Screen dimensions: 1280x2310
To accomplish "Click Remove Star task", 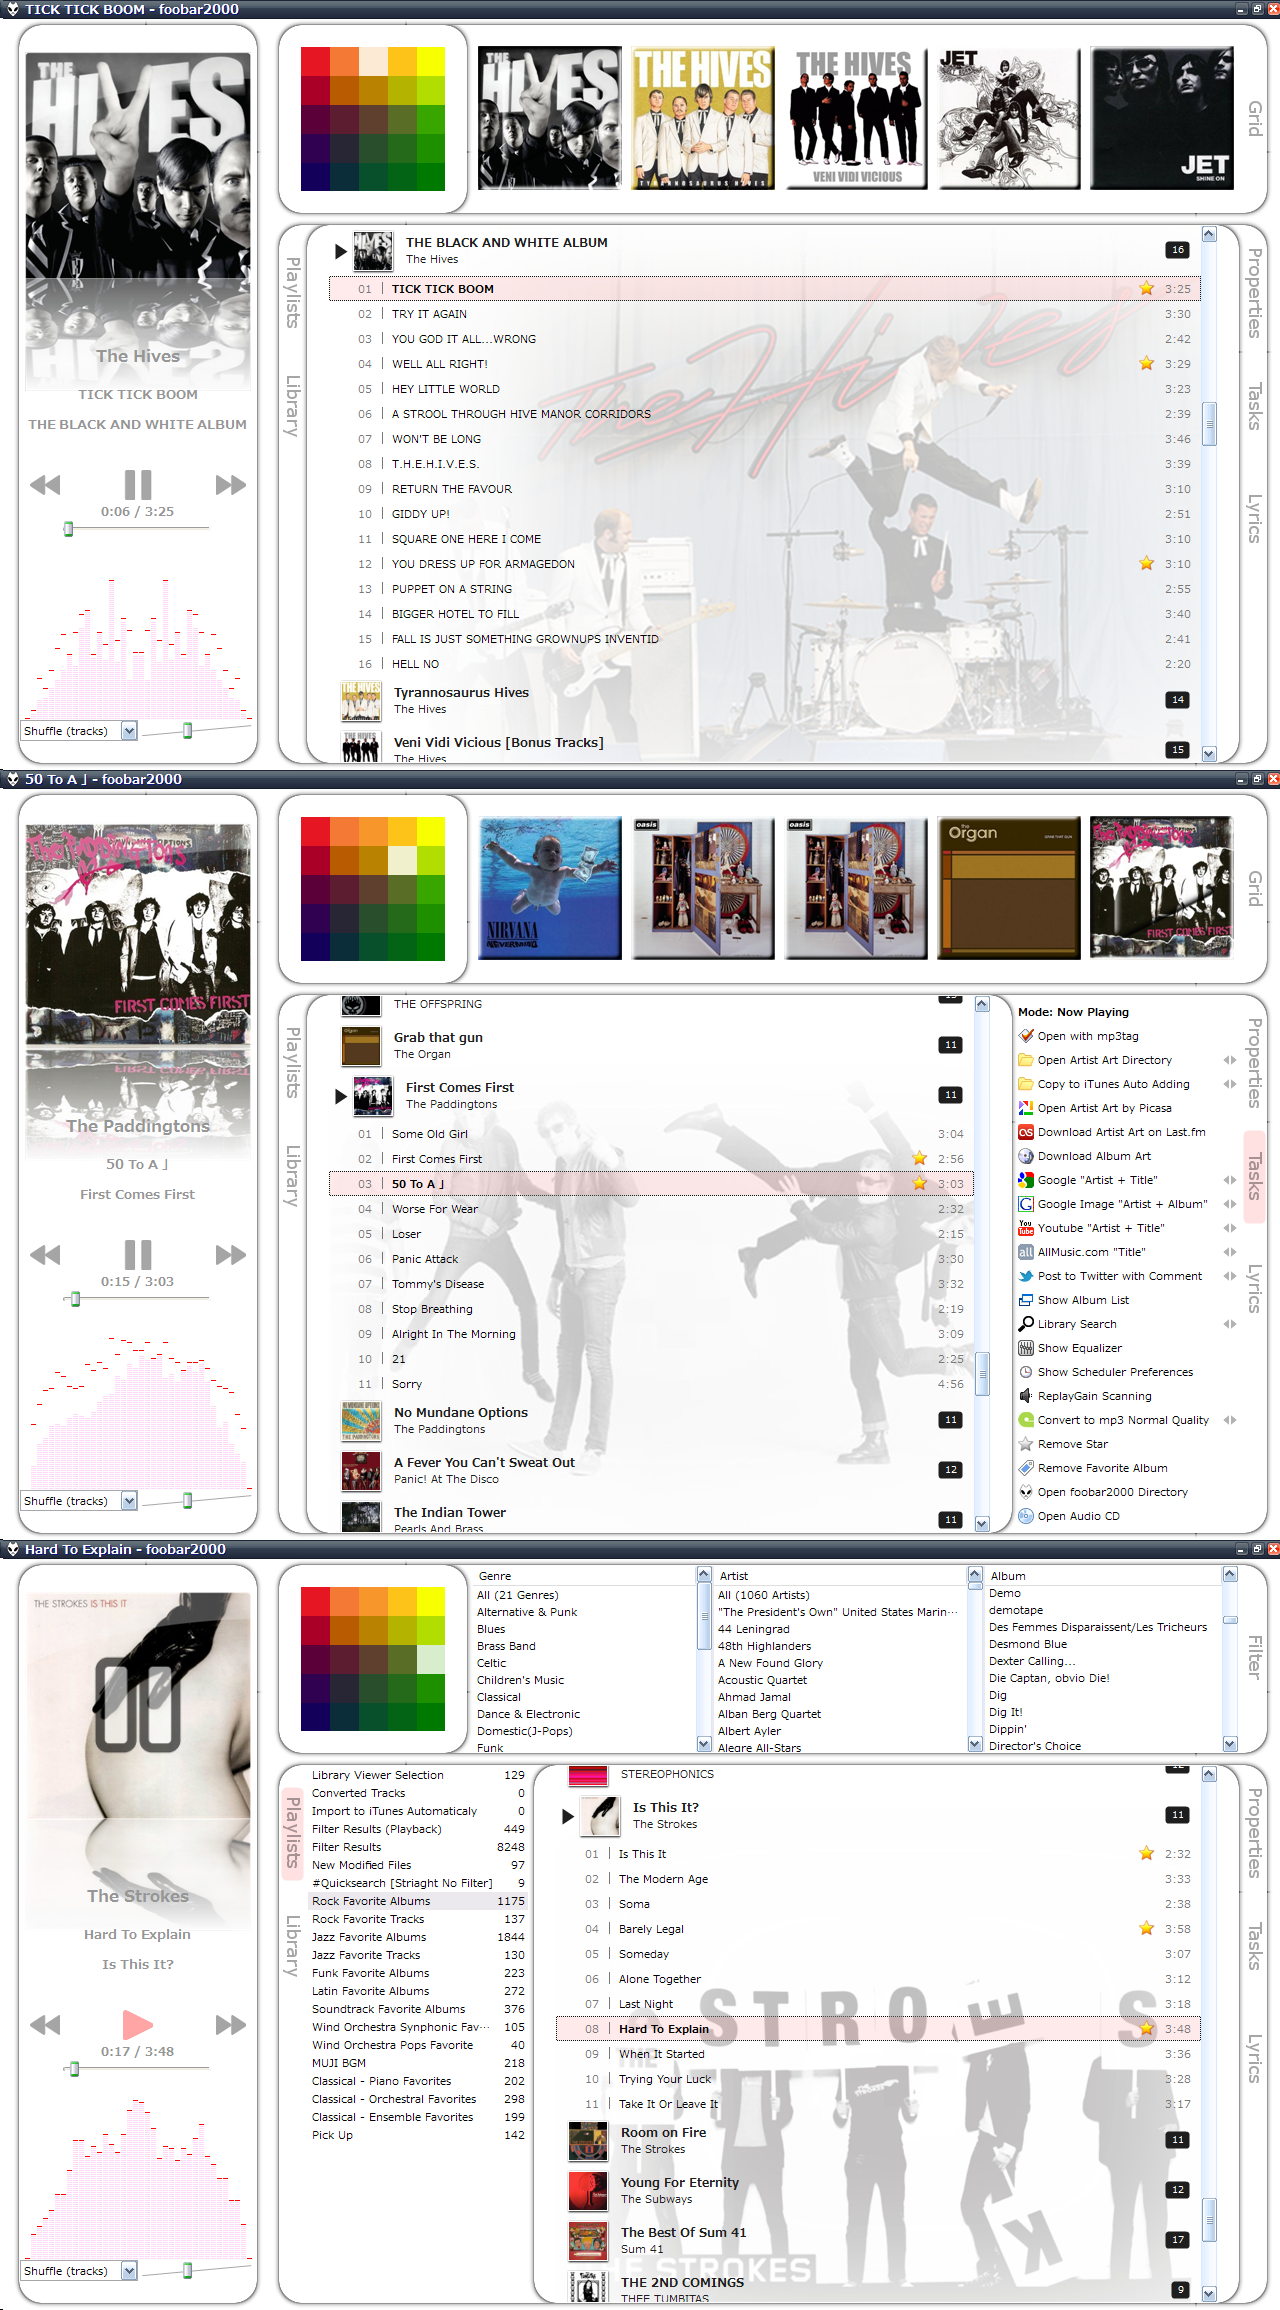I will click(1073, 1444).
